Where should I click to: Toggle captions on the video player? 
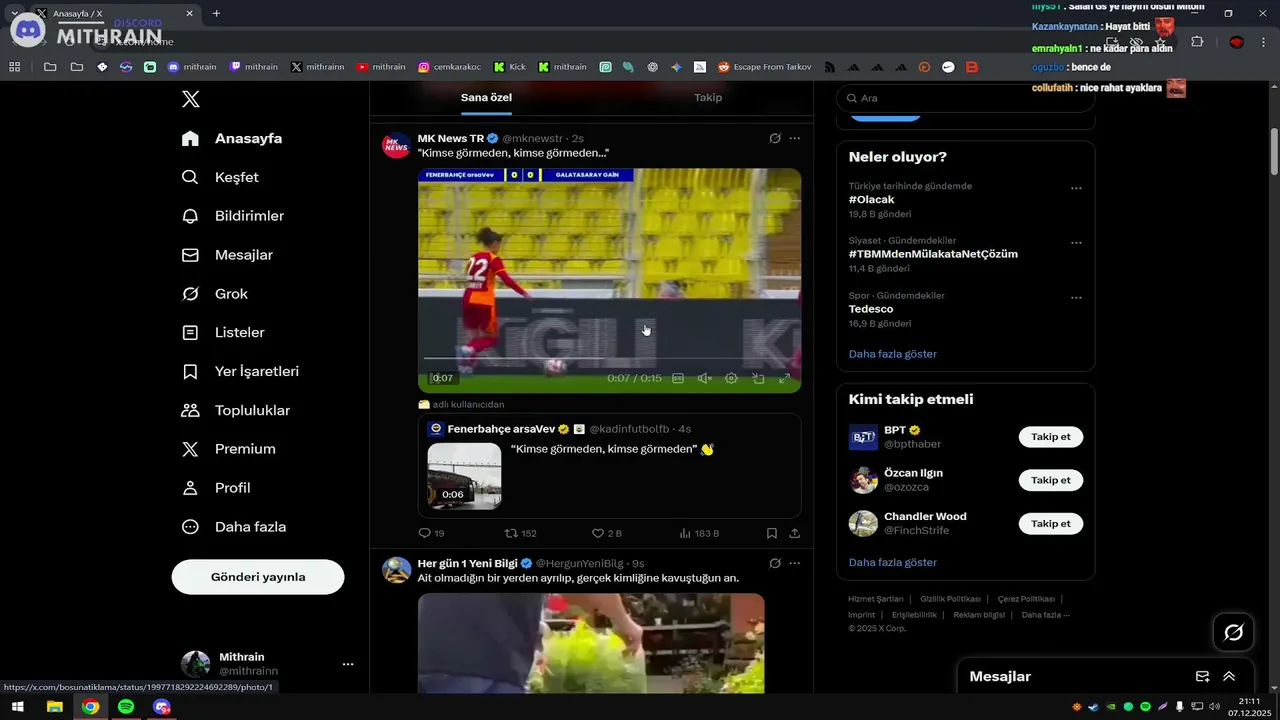point(678,378)
